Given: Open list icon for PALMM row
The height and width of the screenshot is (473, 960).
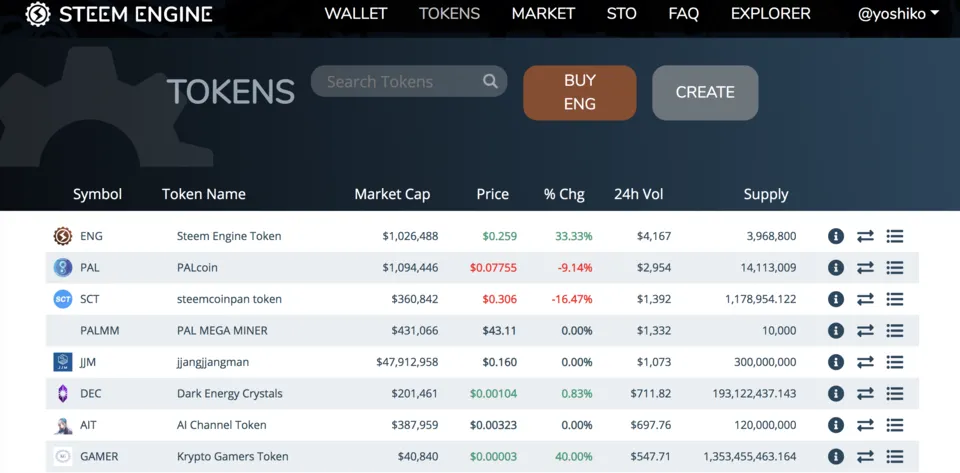Looking at the screenshot, I should [x=894, y=330].
